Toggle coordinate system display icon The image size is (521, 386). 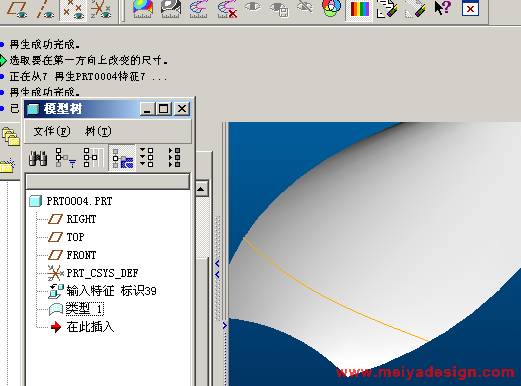(101, 9)
